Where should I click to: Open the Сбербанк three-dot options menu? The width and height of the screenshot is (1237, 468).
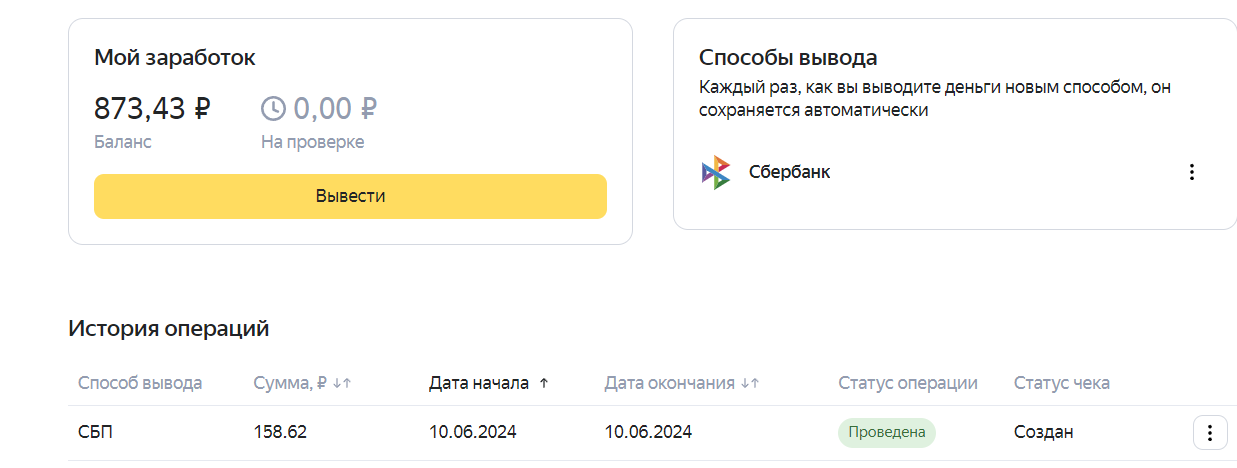tap(1191, 172)
